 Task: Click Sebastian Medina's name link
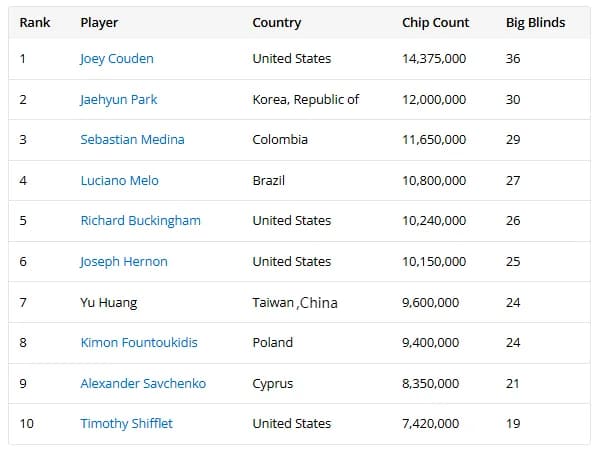coord(132,139)
